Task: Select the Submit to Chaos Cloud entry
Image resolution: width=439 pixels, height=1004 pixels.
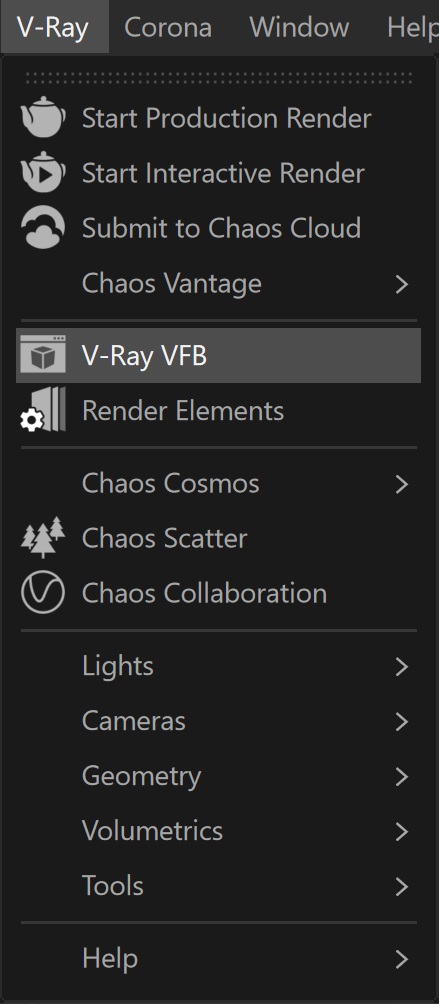Action: 219,229
